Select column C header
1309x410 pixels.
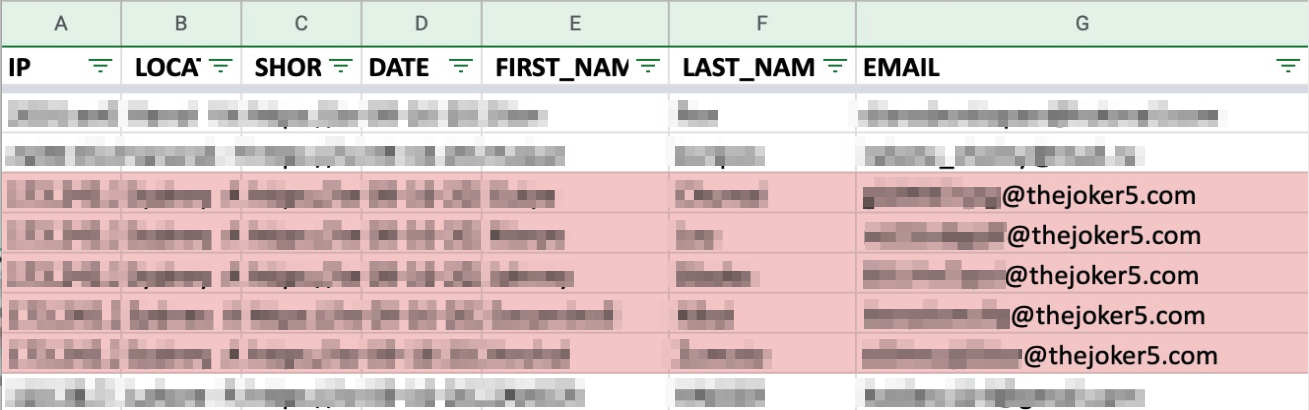301,22
